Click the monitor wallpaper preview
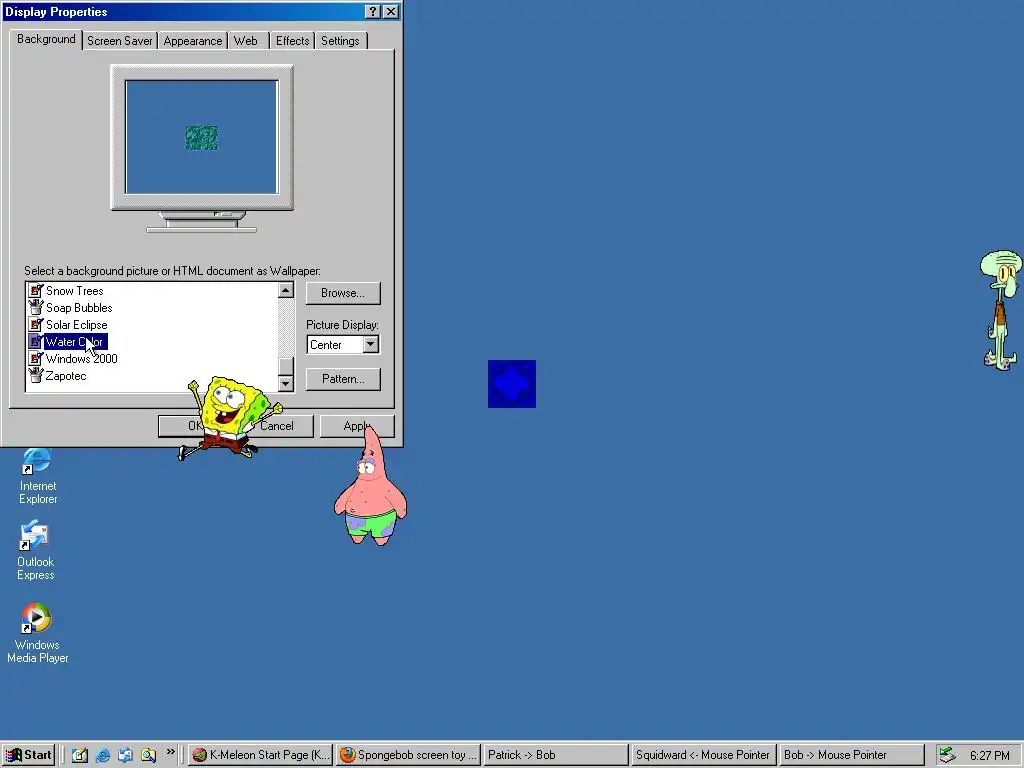1024x768 pixels. 202,137
